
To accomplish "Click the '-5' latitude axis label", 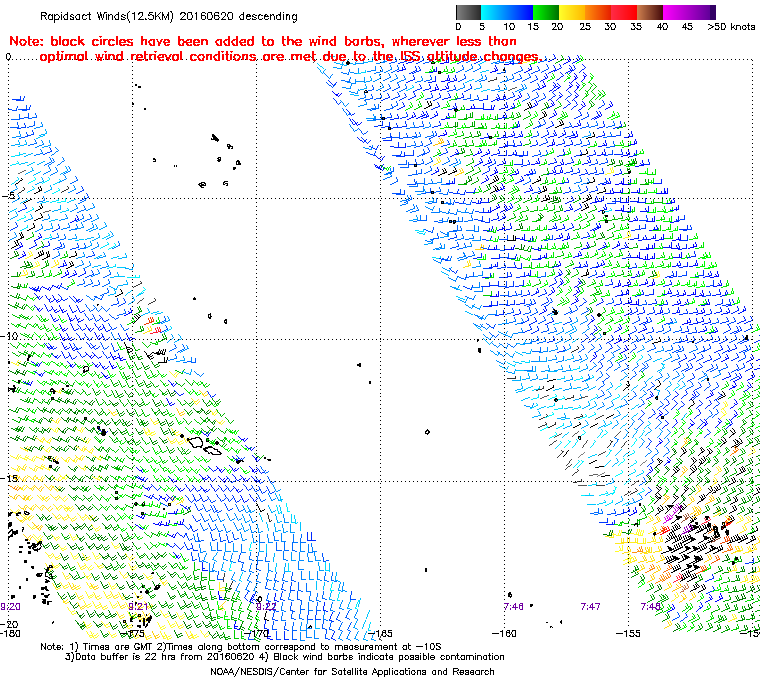I will 9,195.
